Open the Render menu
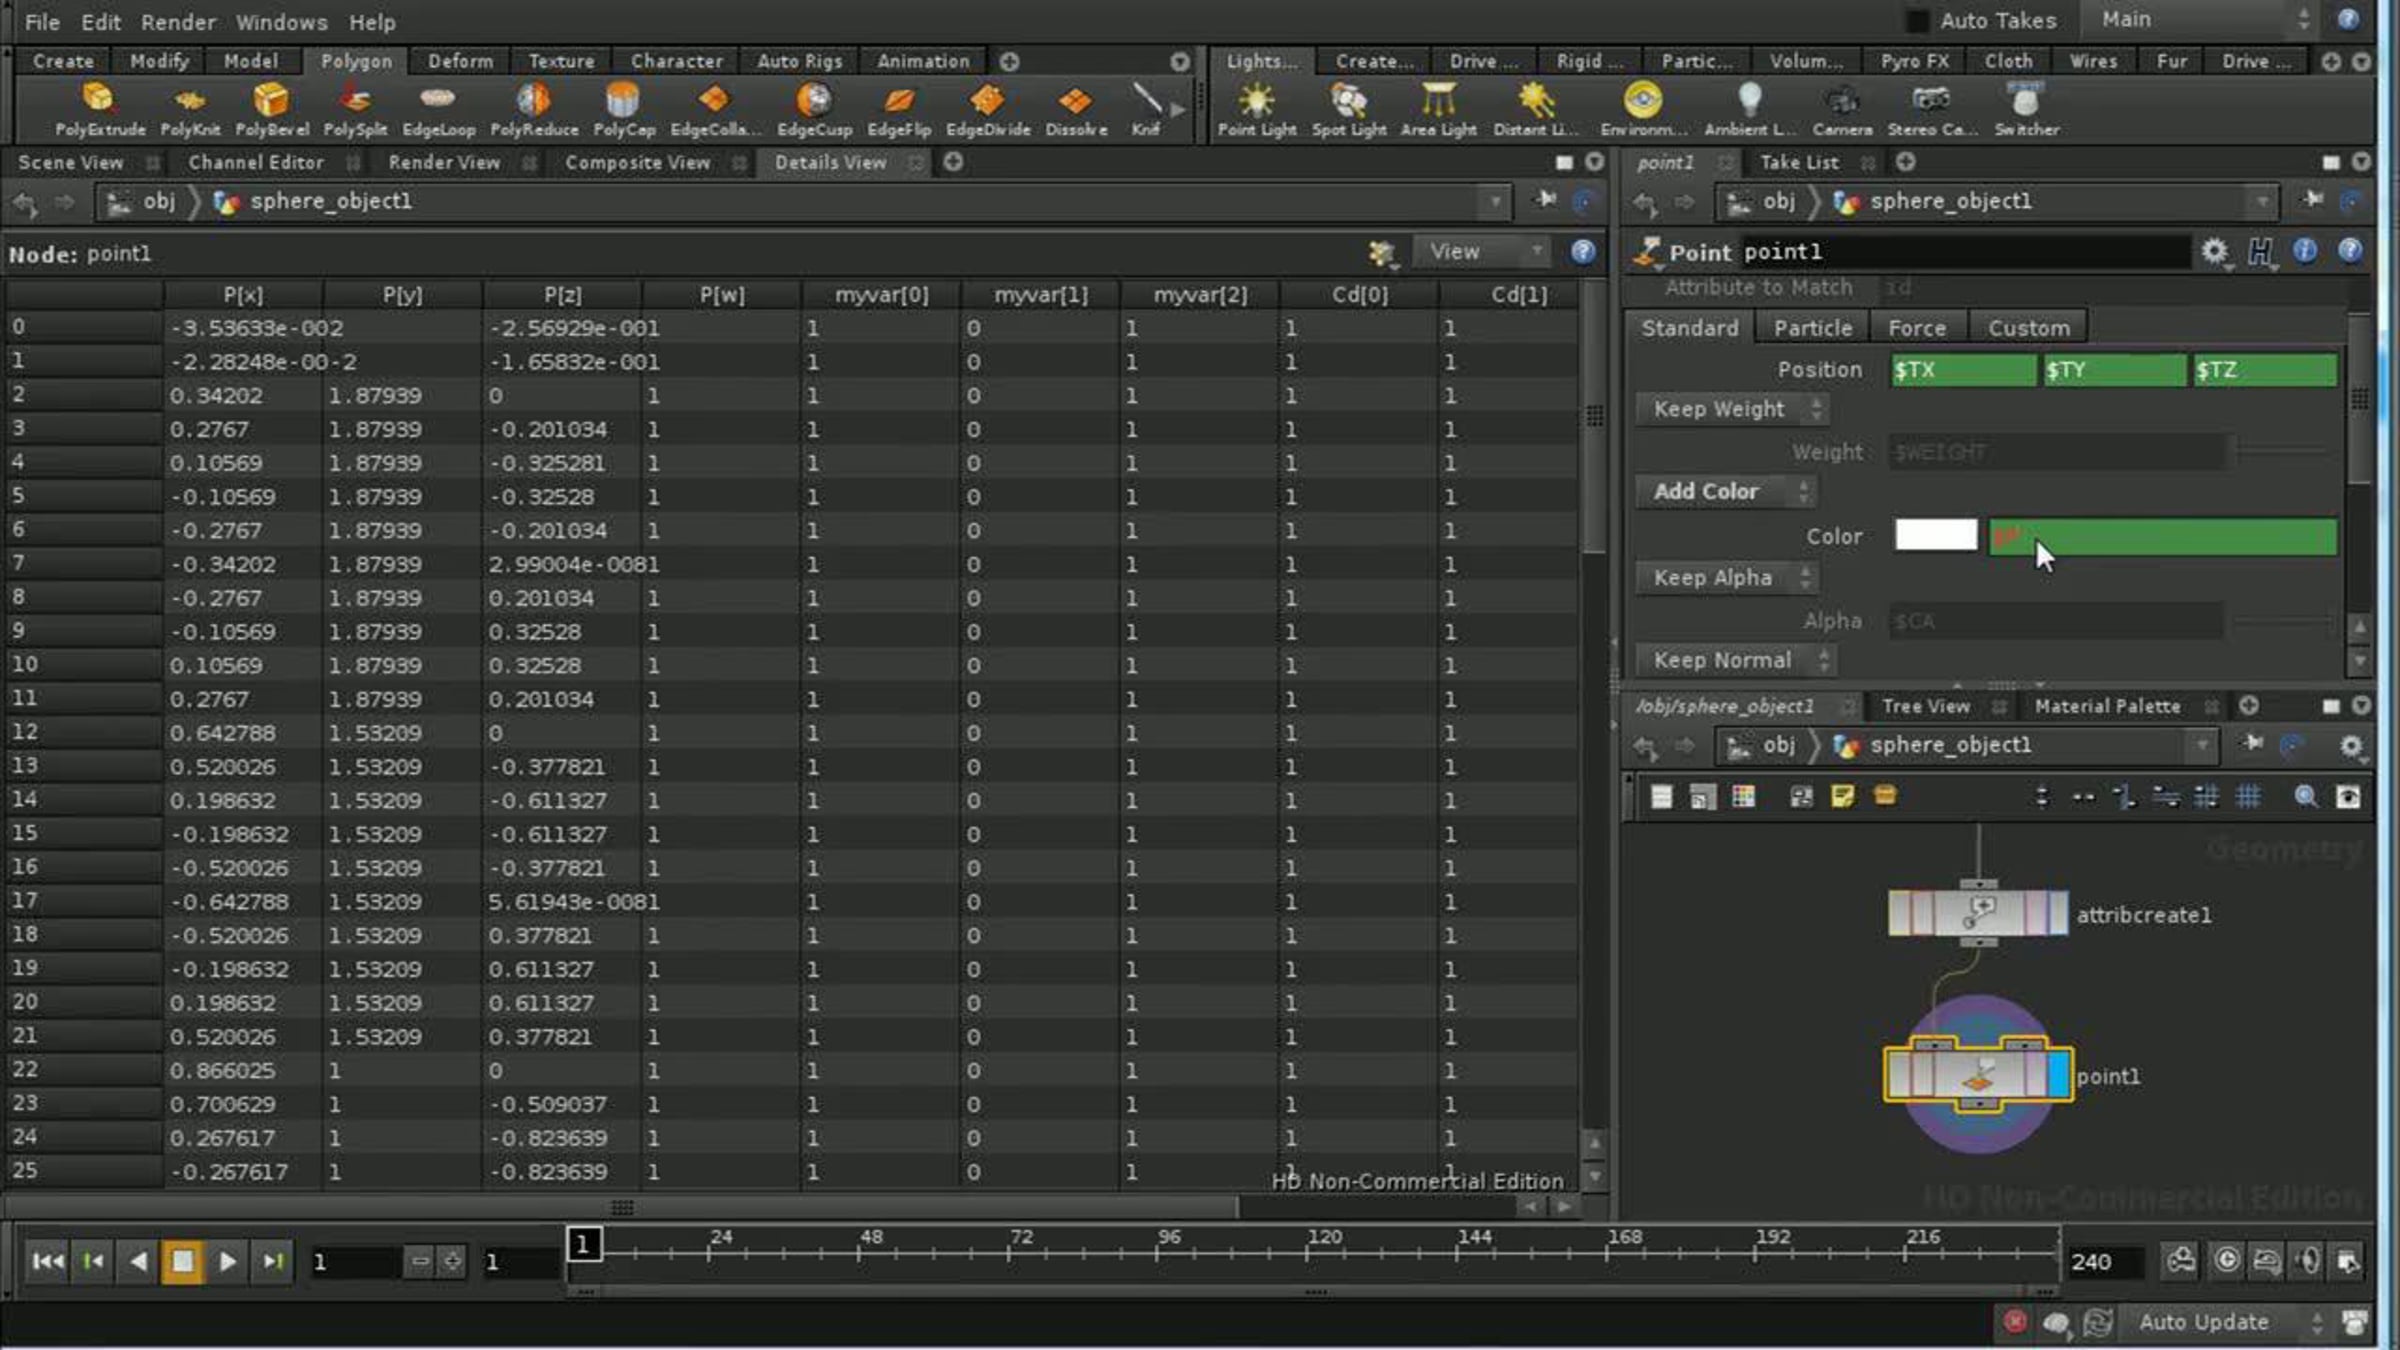 tap(177, 22)
